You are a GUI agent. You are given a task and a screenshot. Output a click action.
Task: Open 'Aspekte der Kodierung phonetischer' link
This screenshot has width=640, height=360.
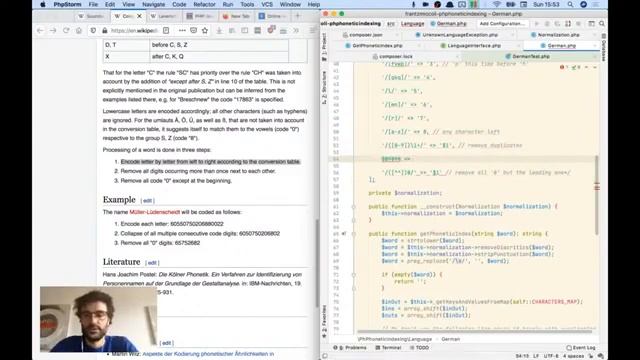click(x=208, y=354)
